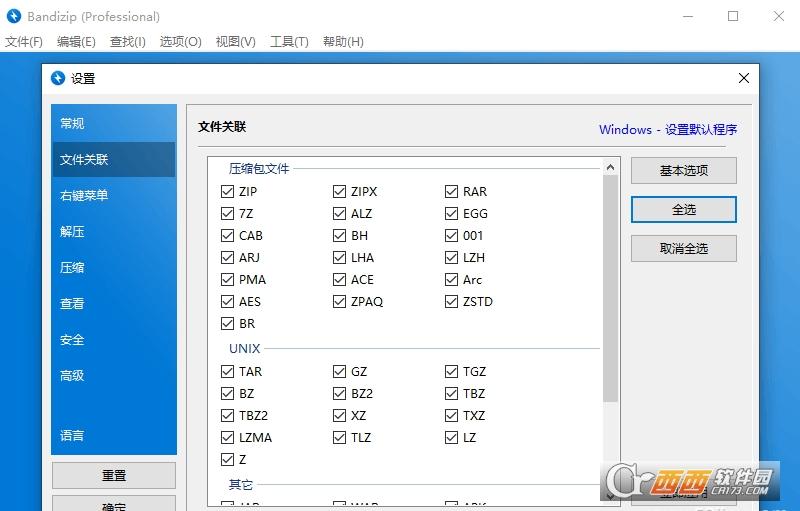
Task: Uncheck the TAR checkbox
Action: [x=227, y=371]
